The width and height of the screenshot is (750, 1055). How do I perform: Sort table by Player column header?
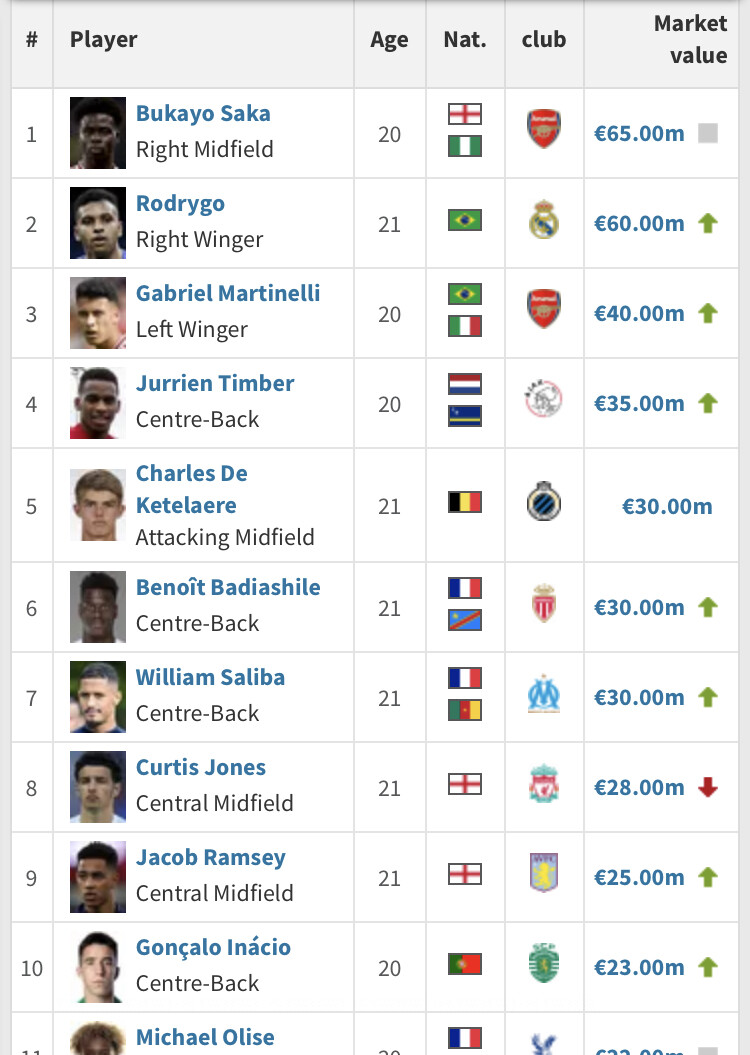(104, 40)
